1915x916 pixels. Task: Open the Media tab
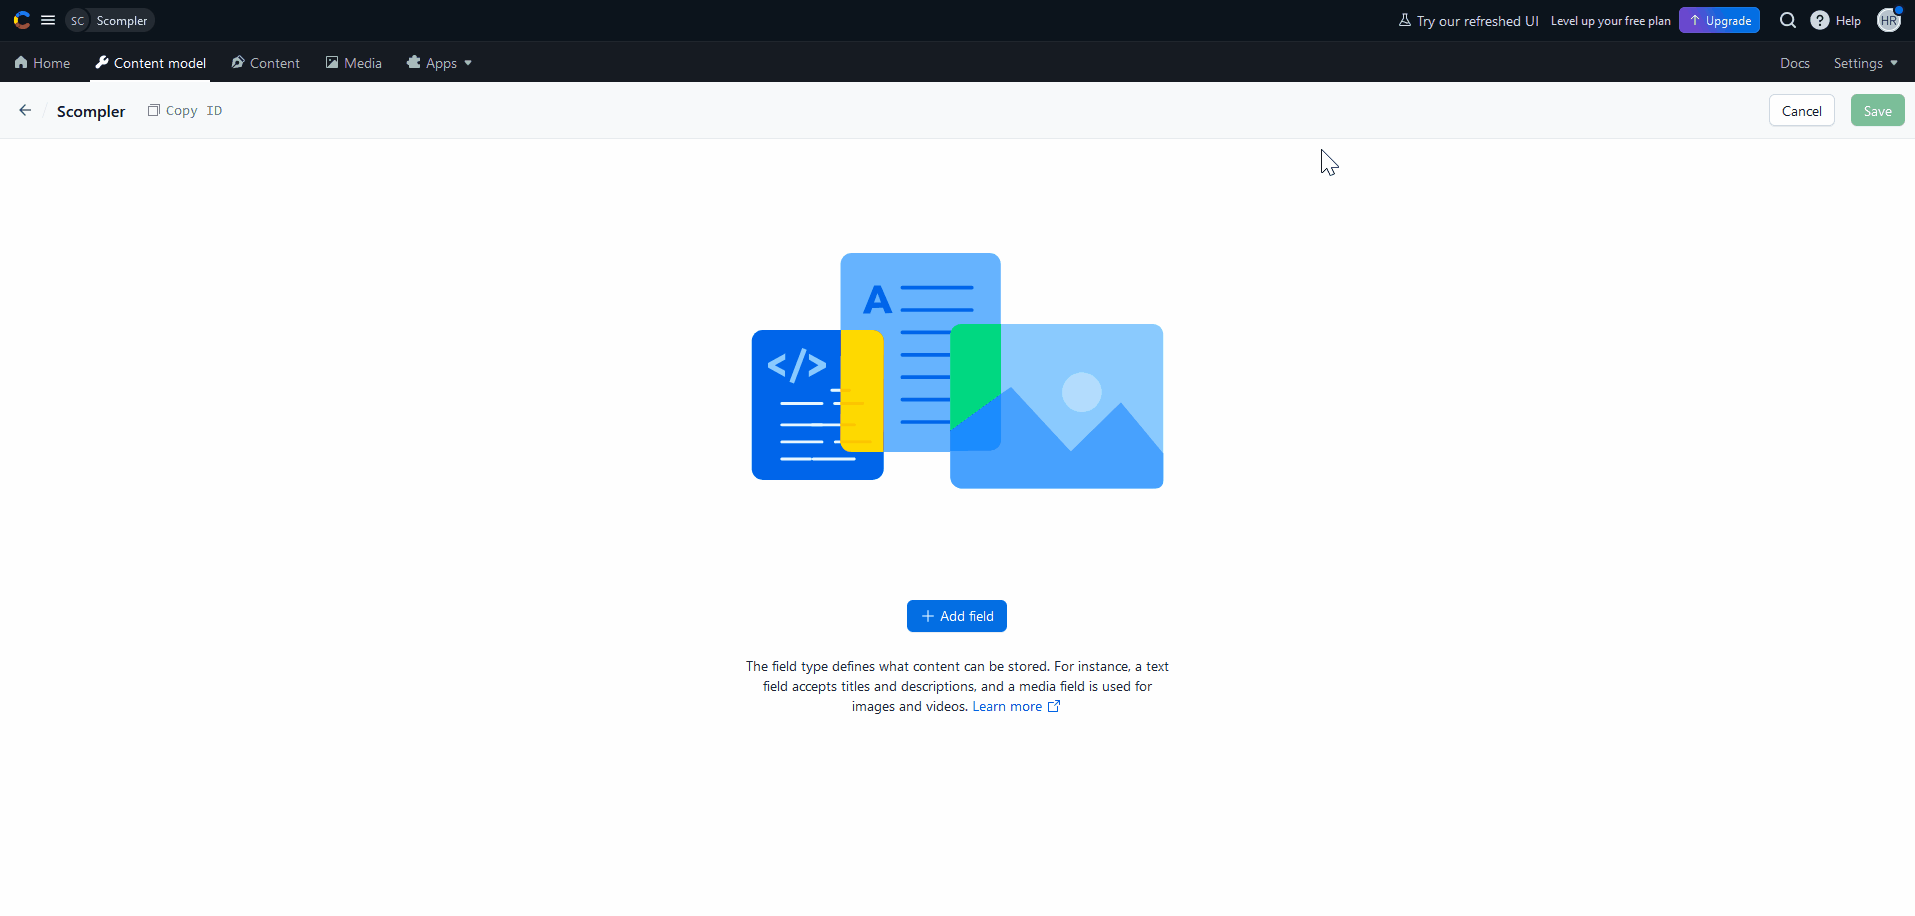click(354, 63)
